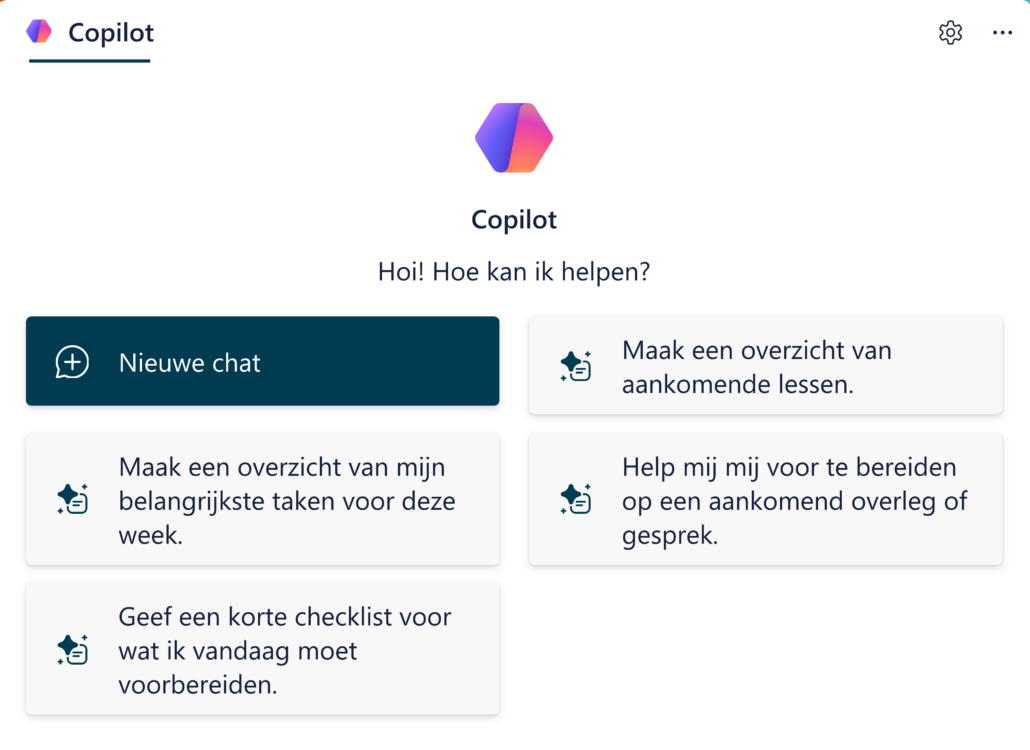Click the small Copilot logo in the header

click(x=39, y=32)
